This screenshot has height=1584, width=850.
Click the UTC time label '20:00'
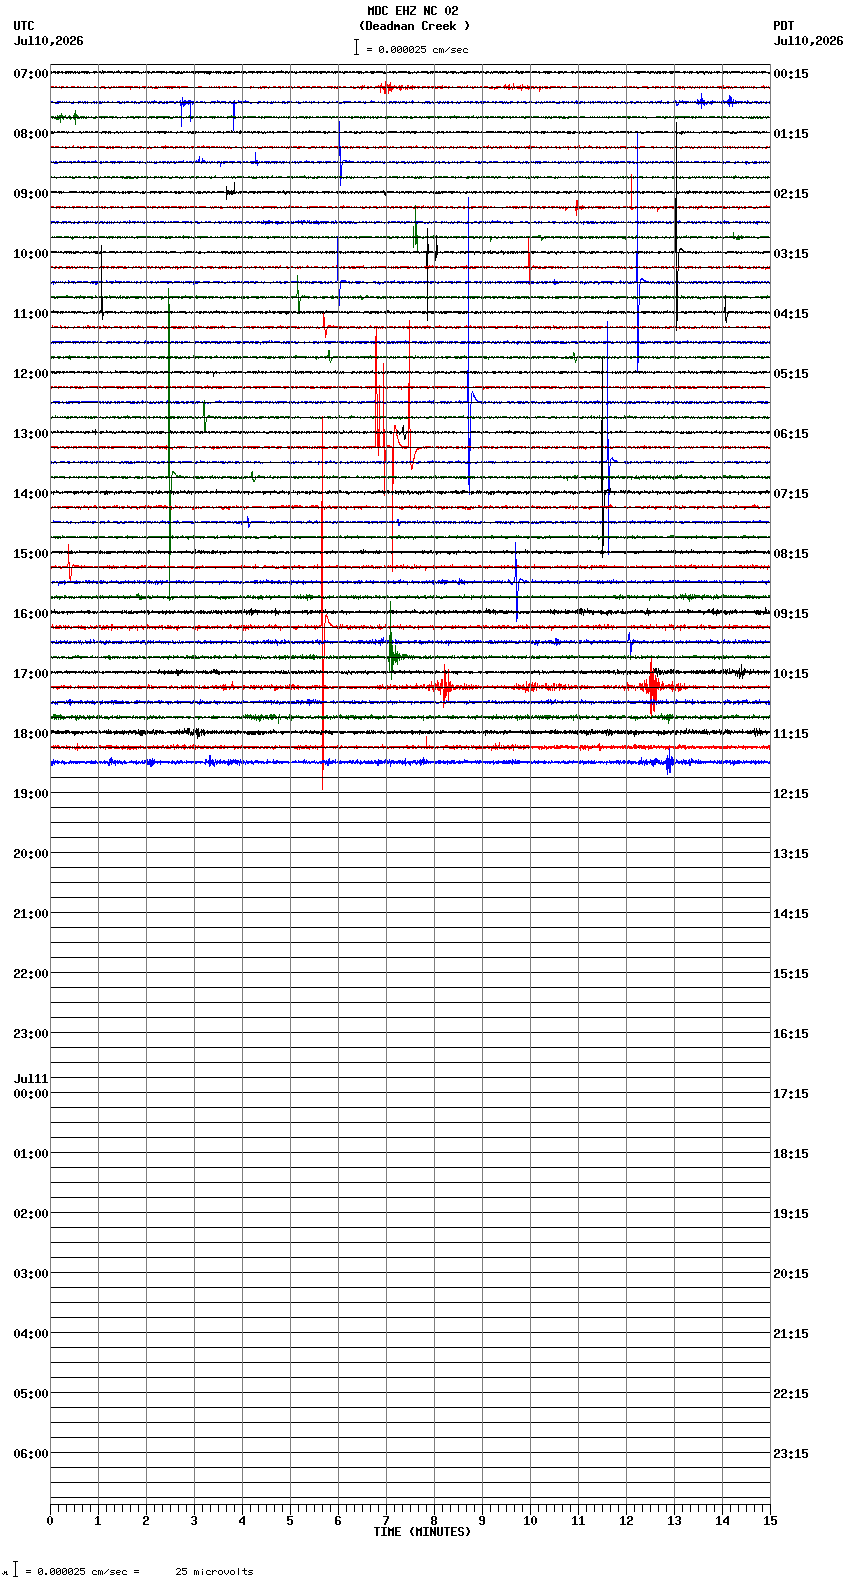tap(31, 854)
